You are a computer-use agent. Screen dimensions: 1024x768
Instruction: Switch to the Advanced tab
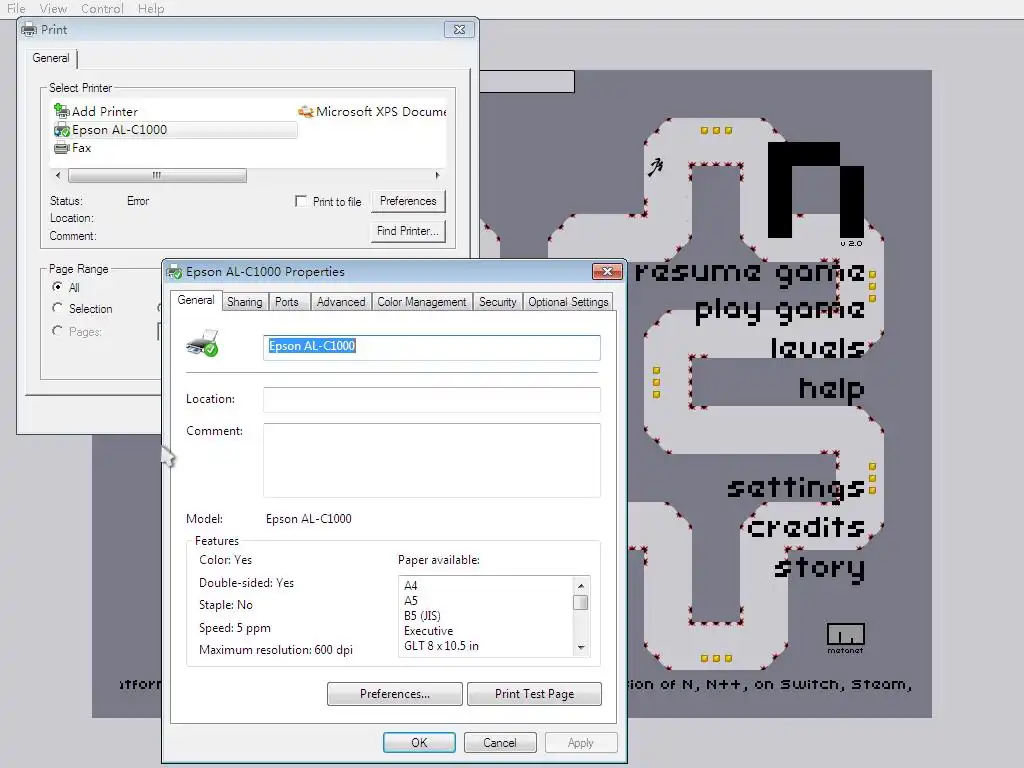(x=341, y=302)
